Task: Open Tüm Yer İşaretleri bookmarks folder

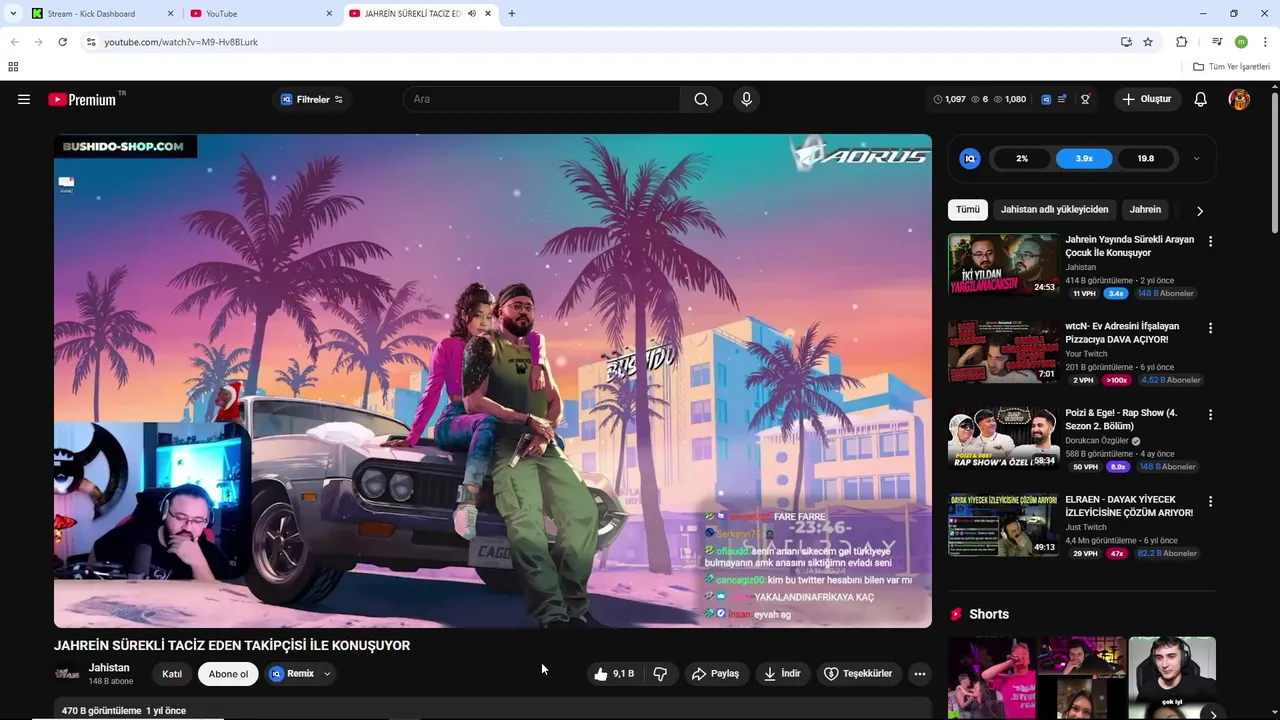Action: click(x=1232, y=67)
